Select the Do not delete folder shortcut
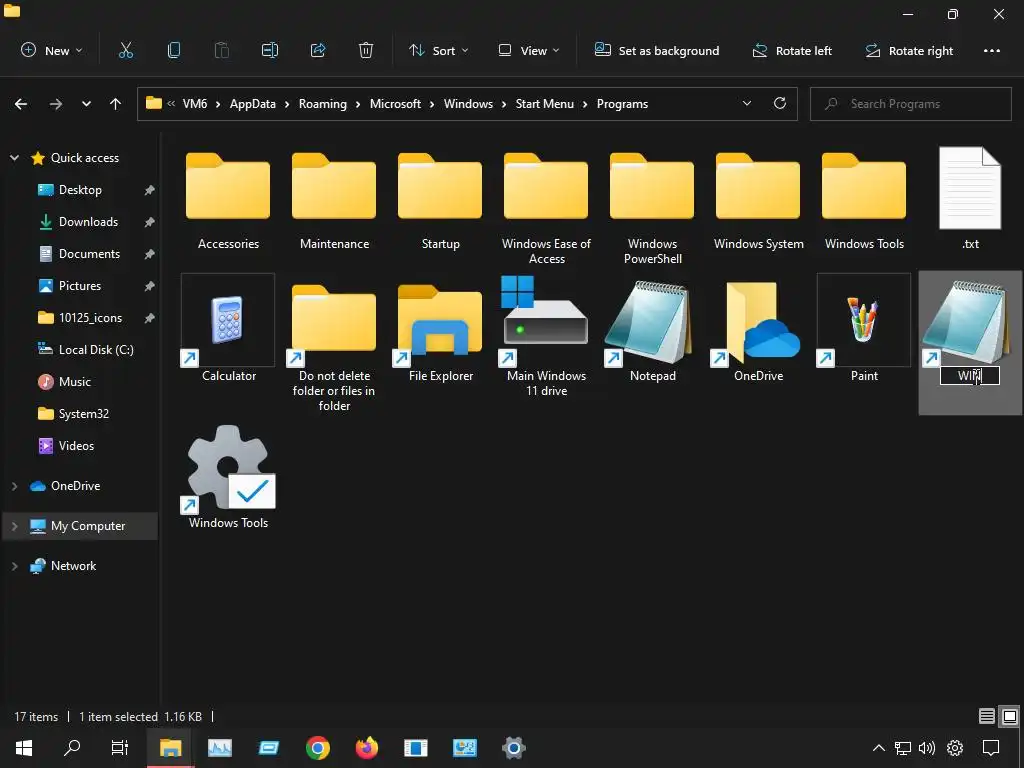 (x=334, y=347)
